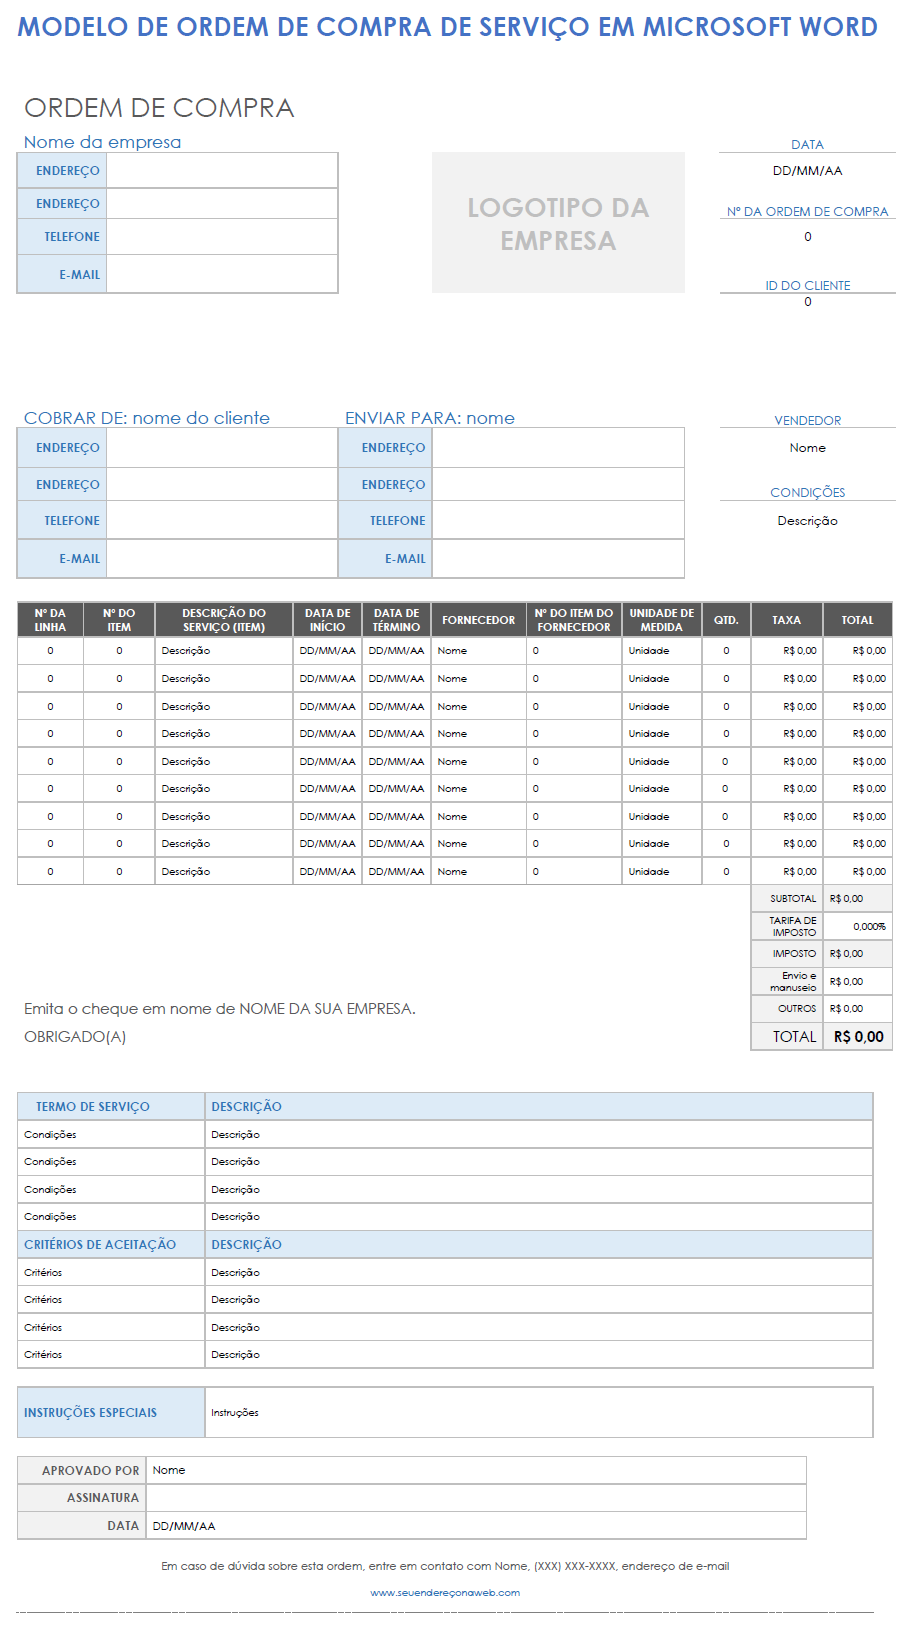Open the www.seuendereçonaweb.com link
The image size is (908, 1637).
(x=445, y=1592)
